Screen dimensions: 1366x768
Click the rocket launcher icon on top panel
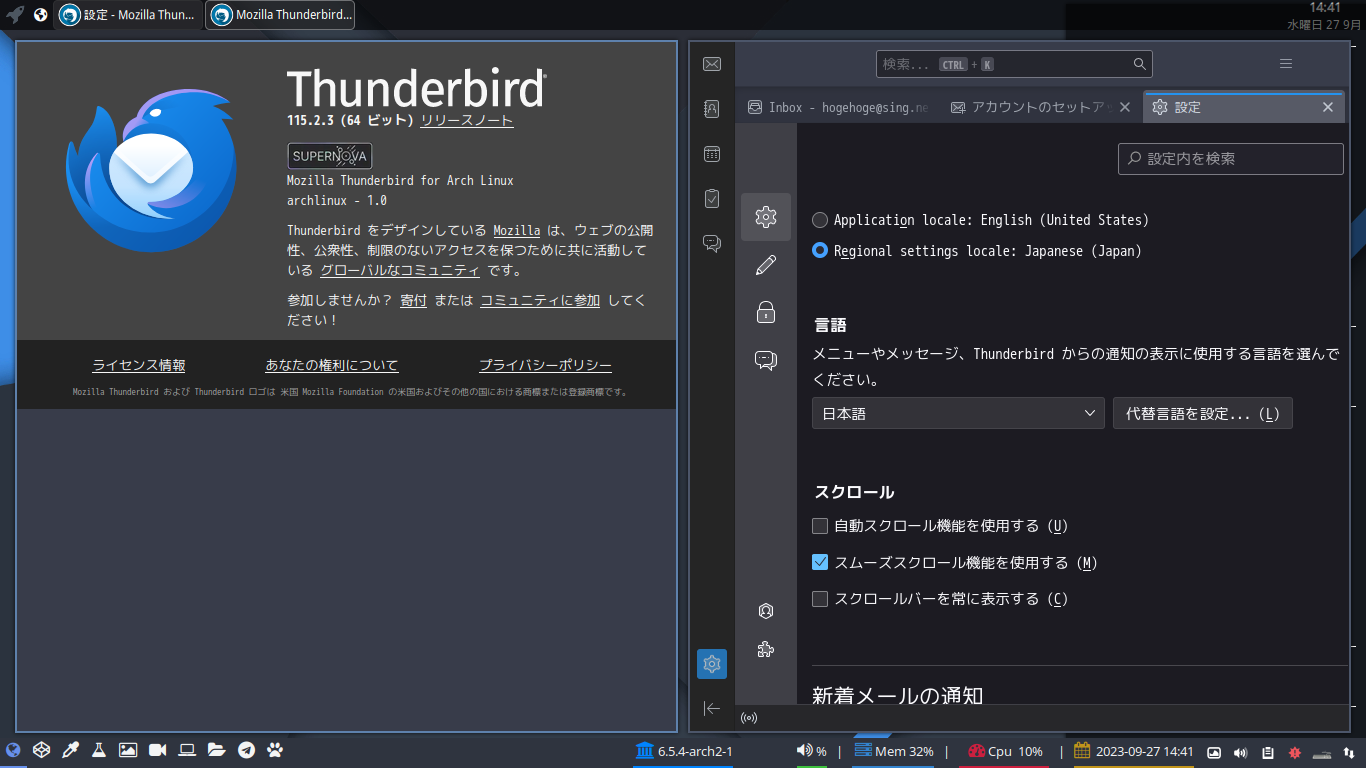pos(15,15)
